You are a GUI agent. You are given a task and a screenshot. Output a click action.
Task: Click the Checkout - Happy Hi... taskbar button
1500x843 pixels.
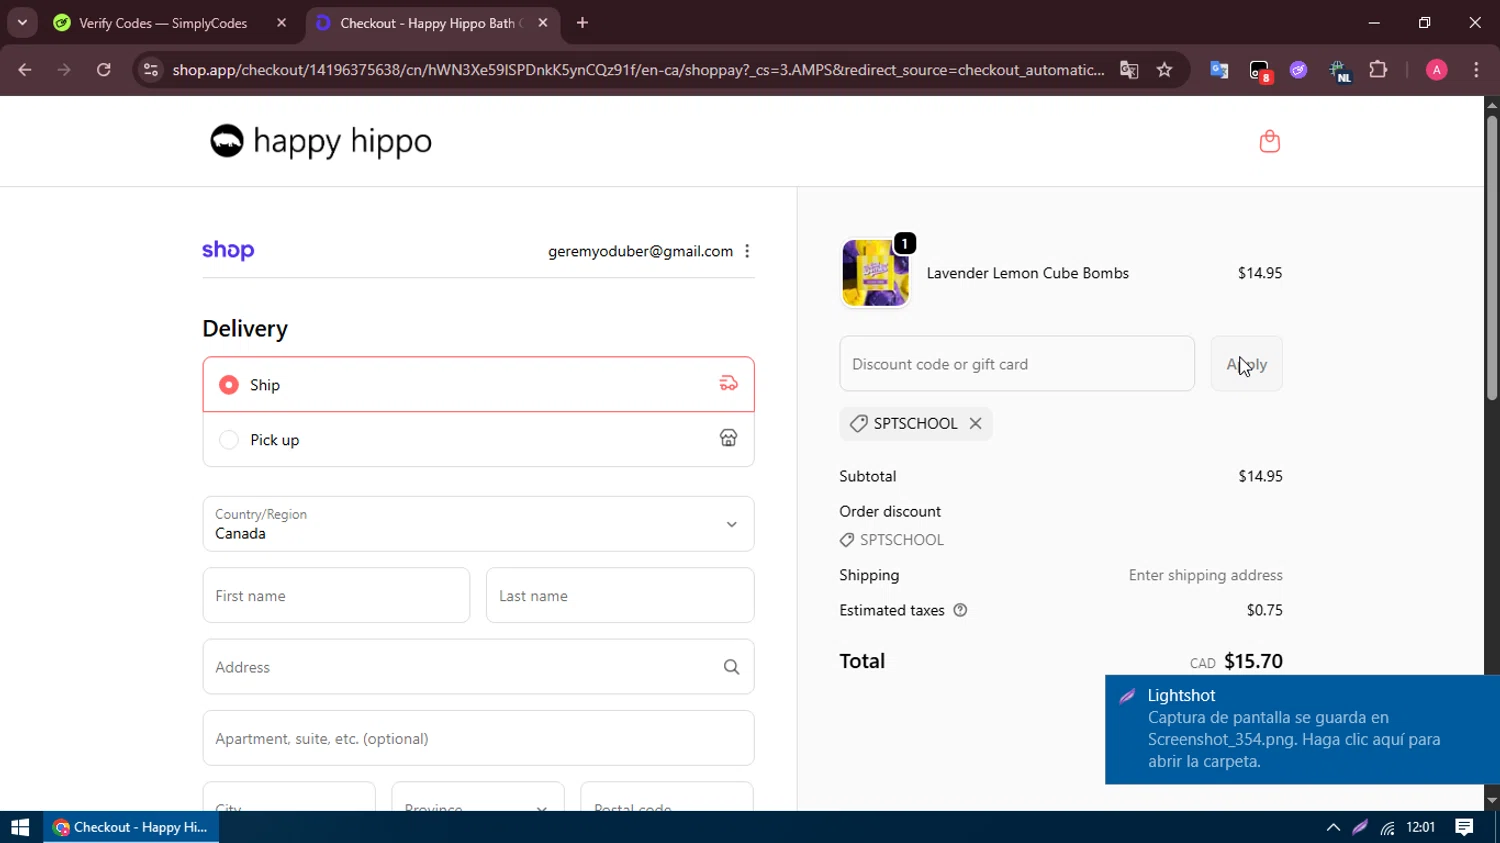(131, 827)
